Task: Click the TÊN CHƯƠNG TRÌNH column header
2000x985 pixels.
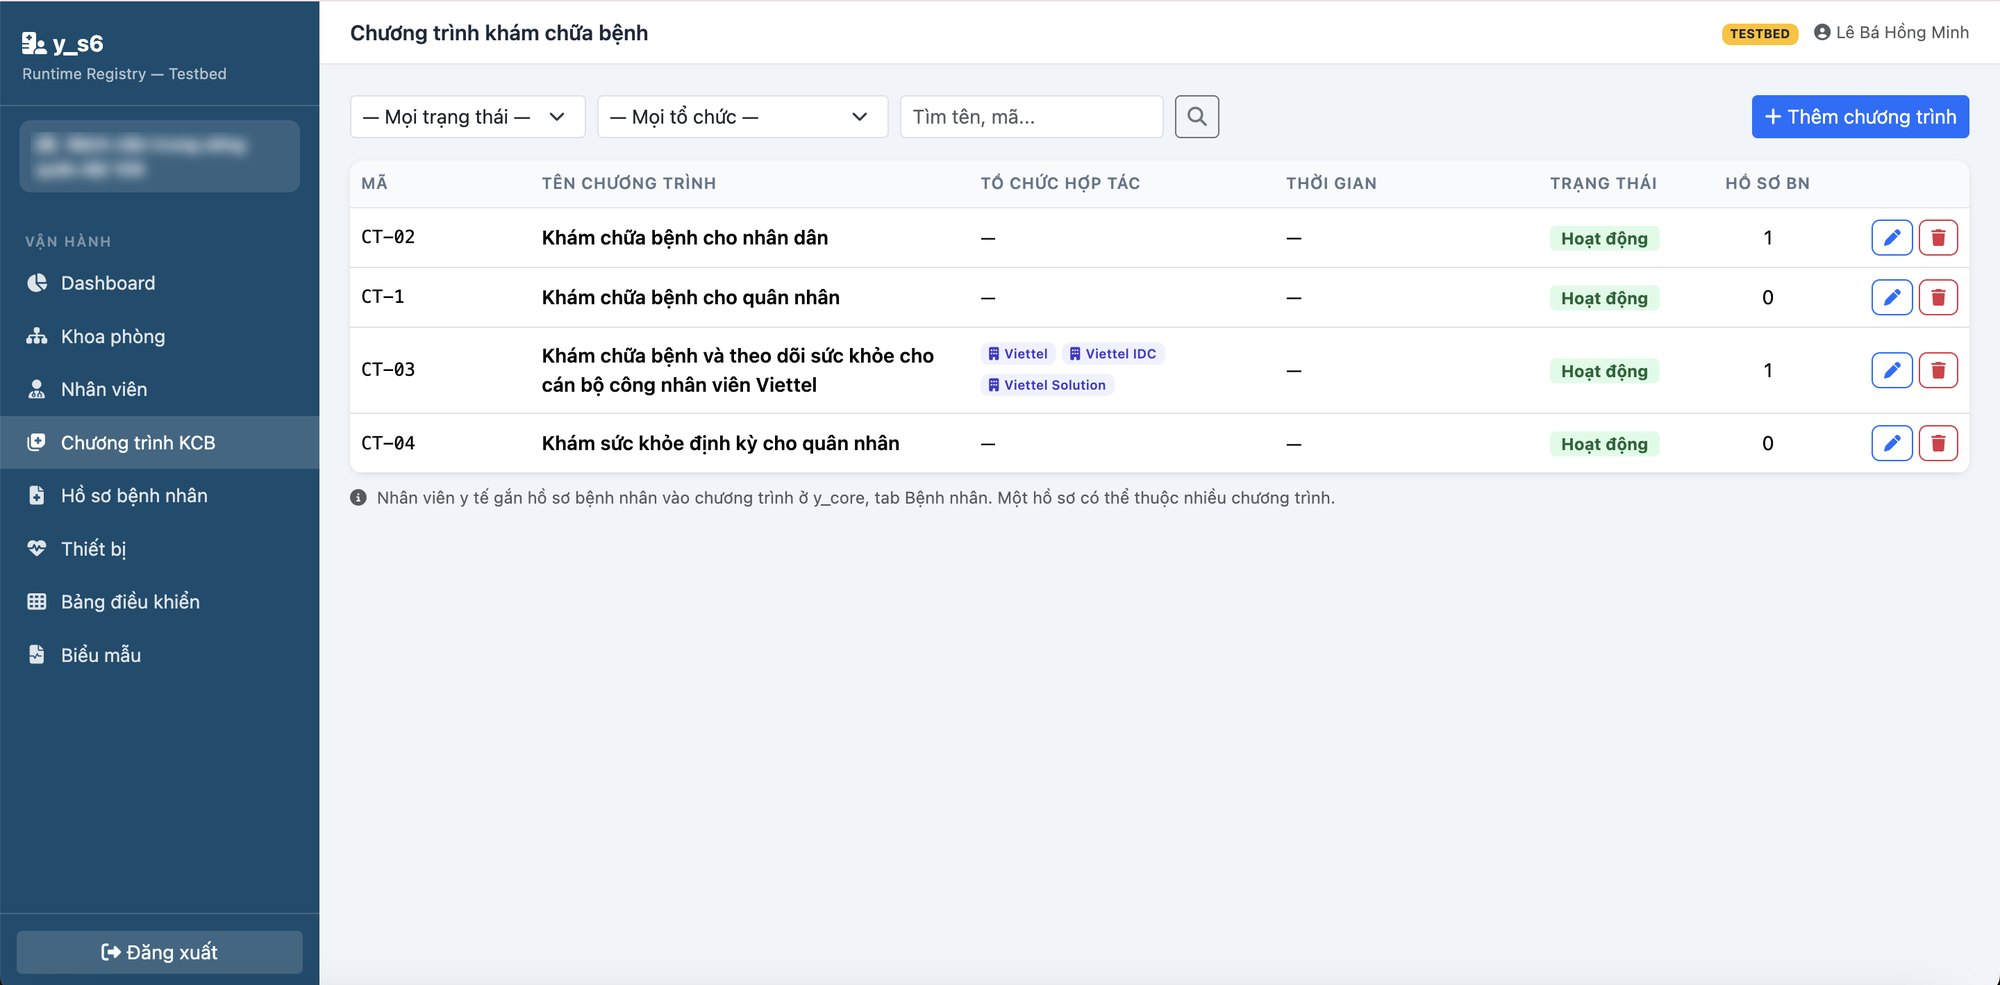Action: click(x=629, y=183)
